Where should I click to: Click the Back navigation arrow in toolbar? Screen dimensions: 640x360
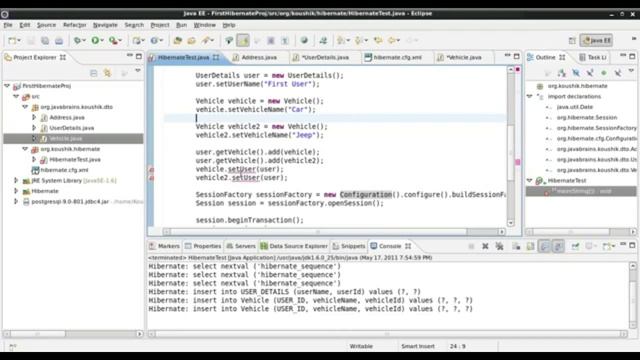click(x=392, y=40)
